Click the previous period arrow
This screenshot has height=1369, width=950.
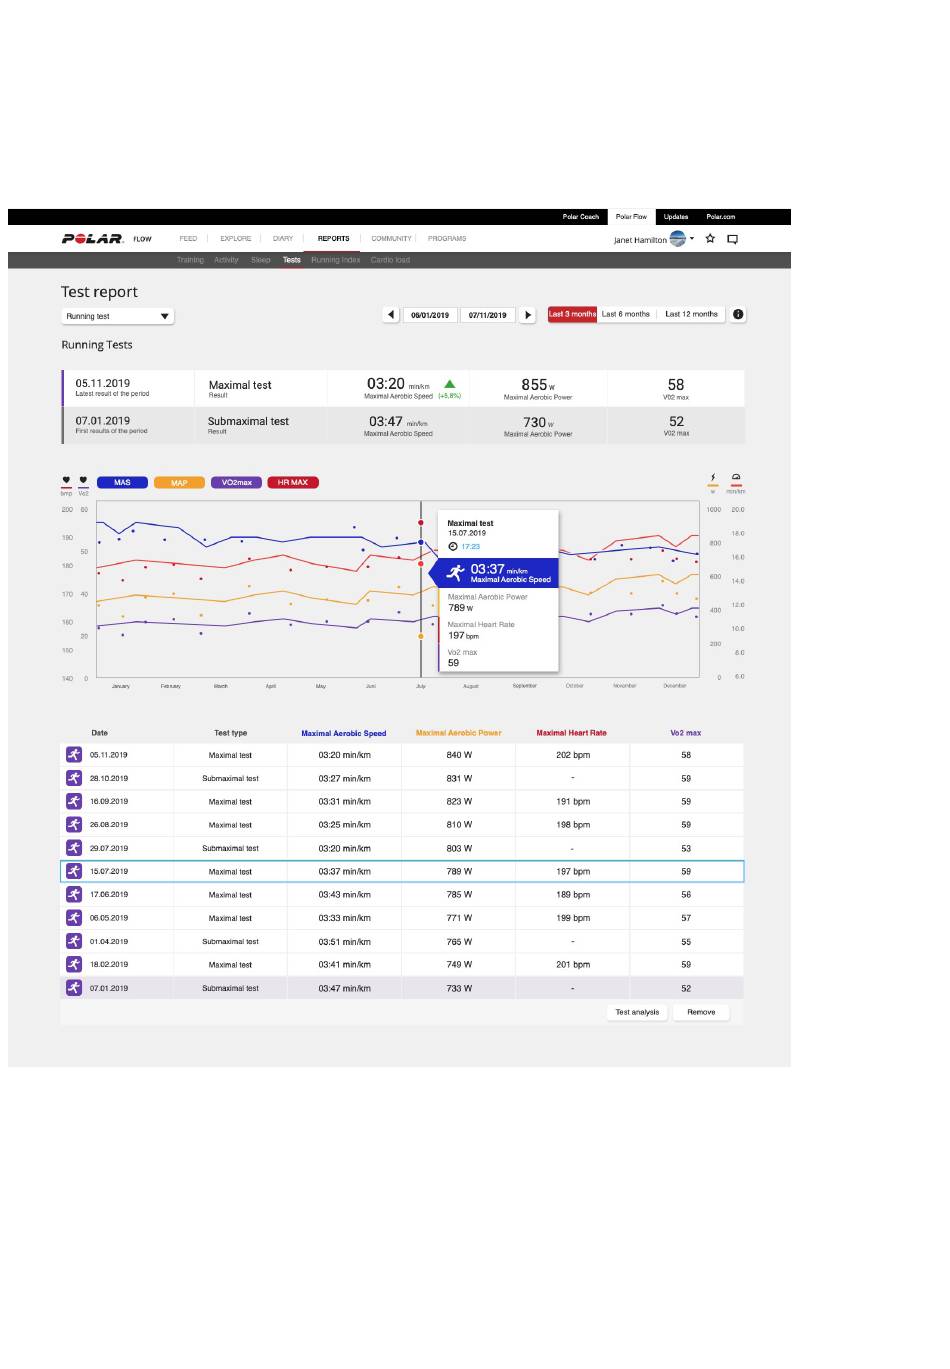pyautogui.click(x=391, y=315)
